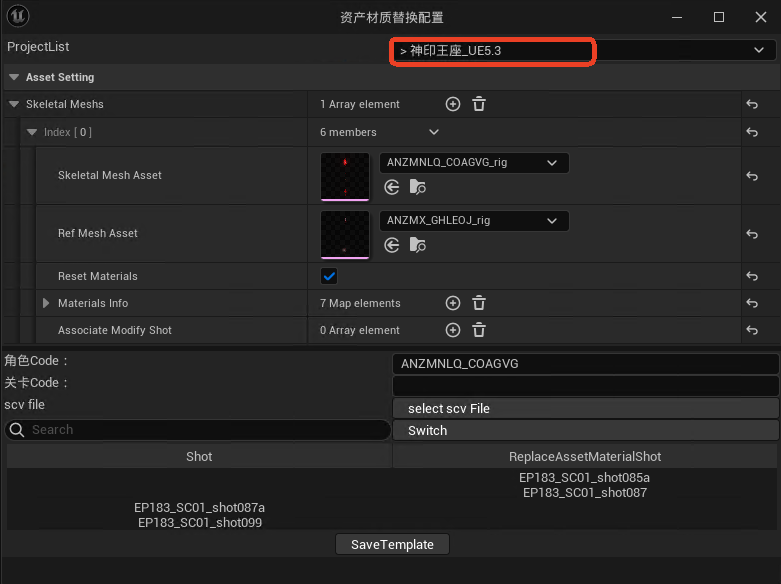
Task: Uncheck the Reset Materials checkbox
Action: [x=329, y=276]
